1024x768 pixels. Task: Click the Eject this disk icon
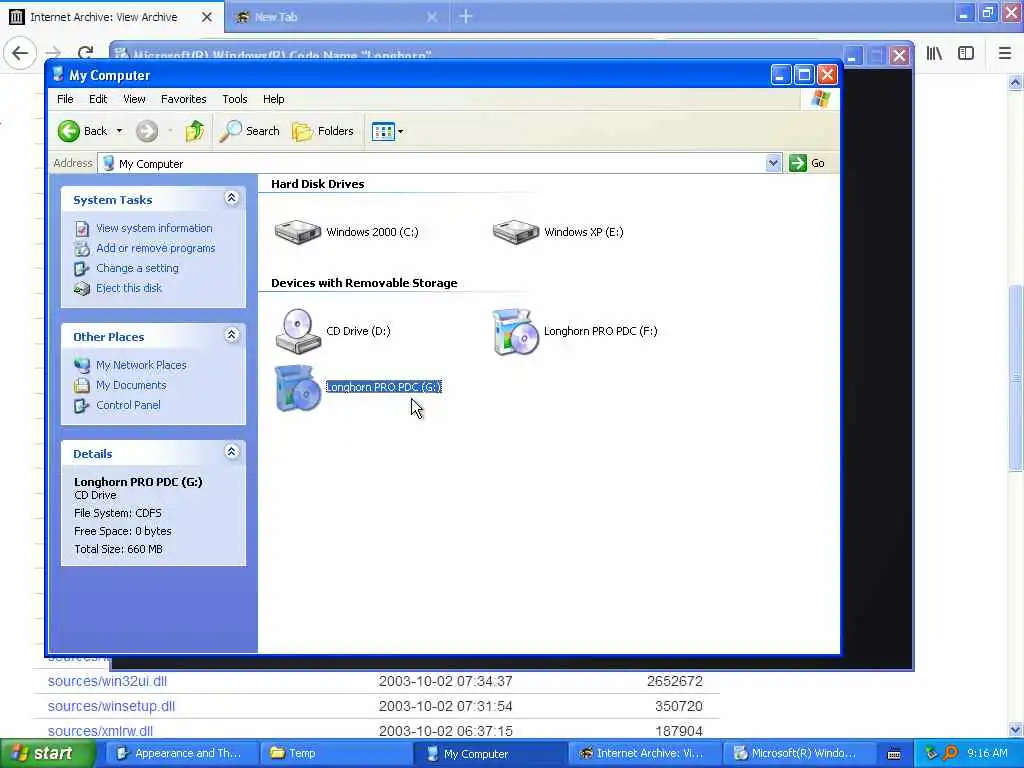(82, 289)
